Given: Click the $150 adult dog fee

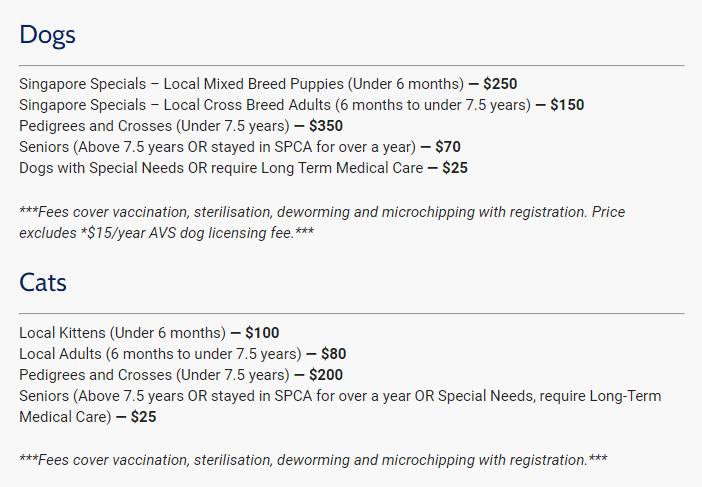Looking at the screenshot, I should tap(567, 105).
